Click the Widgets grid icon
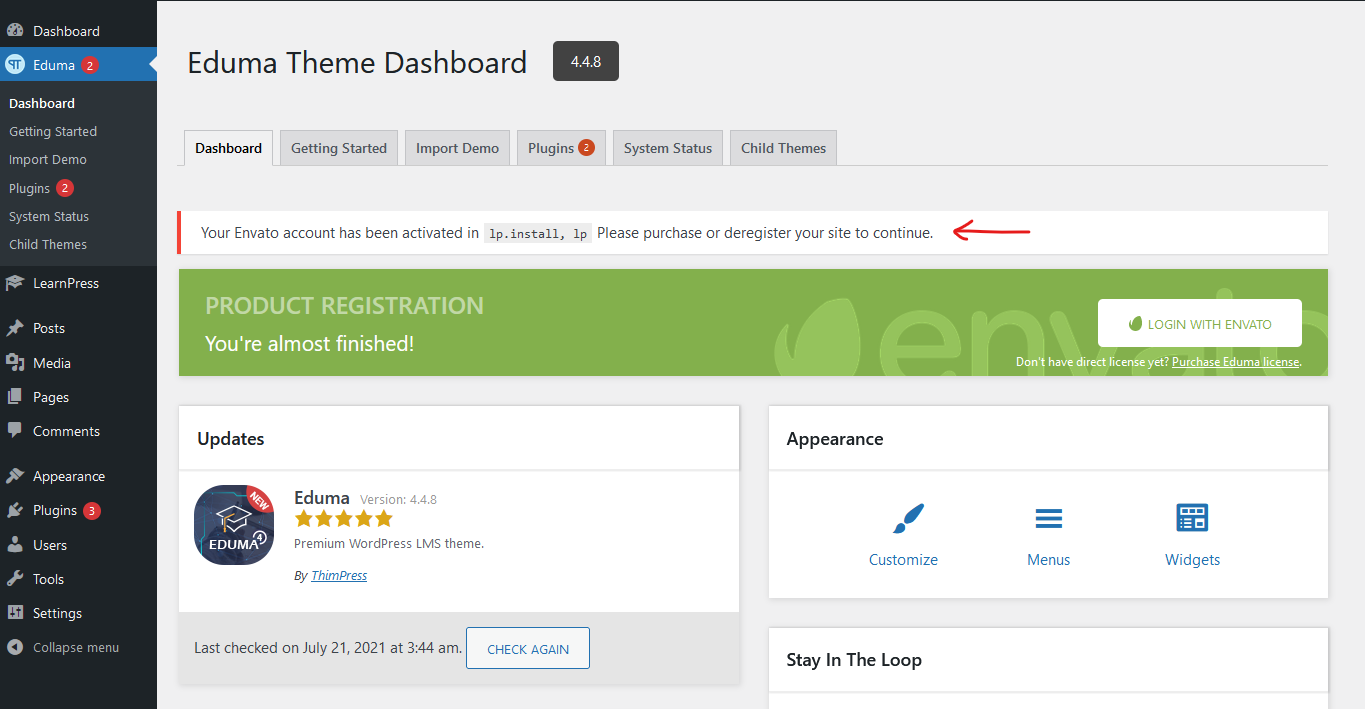The height and width of the screenshot is (709, 1365). (x=1192, y=519)
